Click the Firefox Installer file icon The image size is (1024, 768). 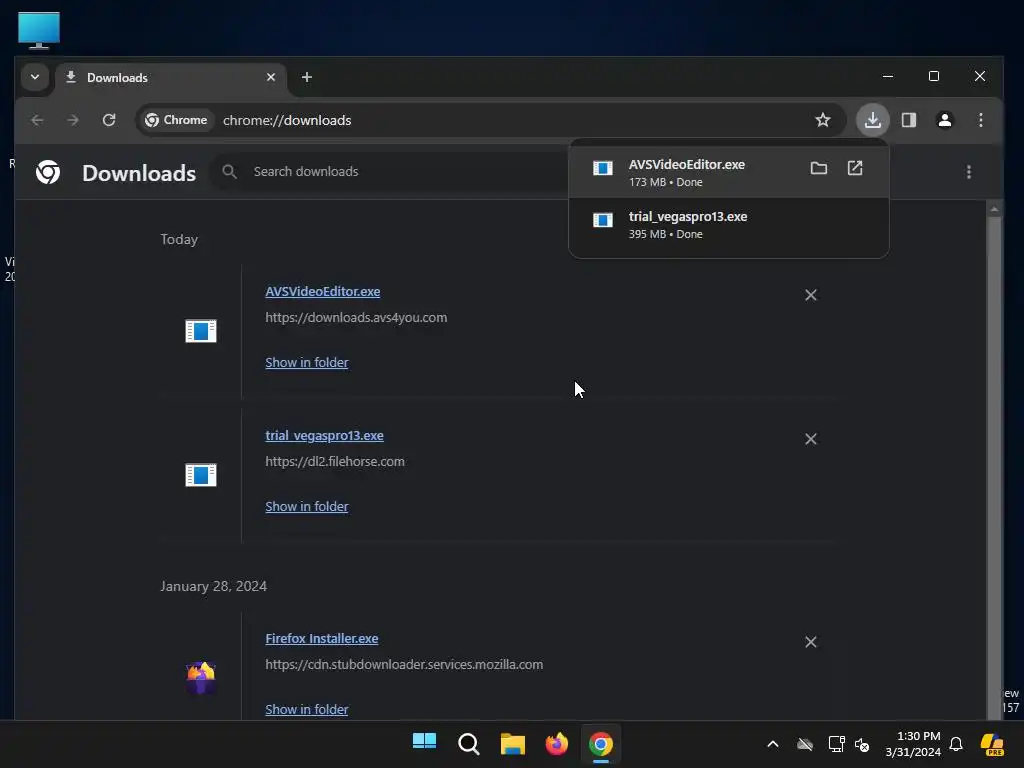(200, 678)
